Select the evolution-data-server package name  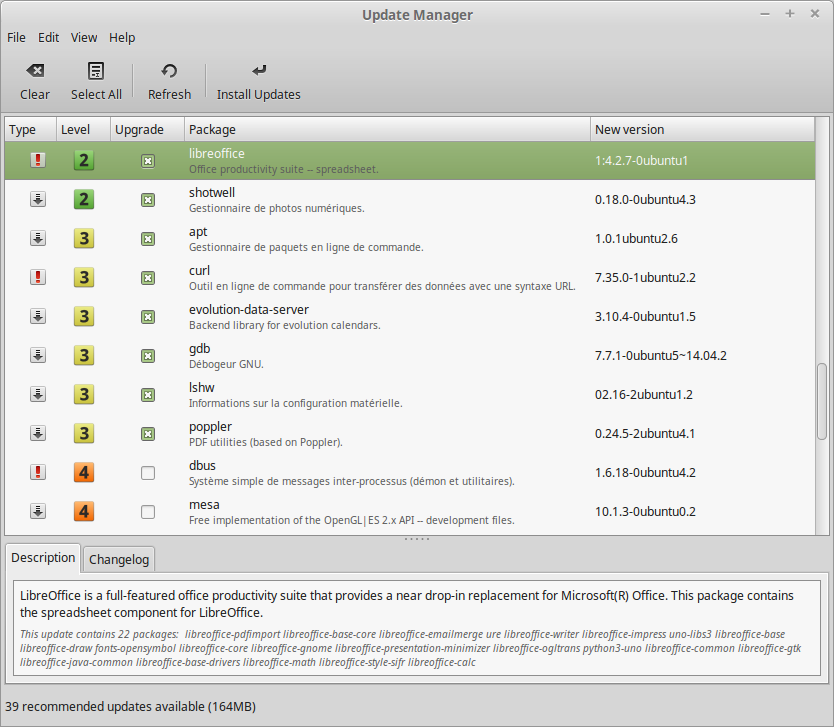(x=249, y=310)
